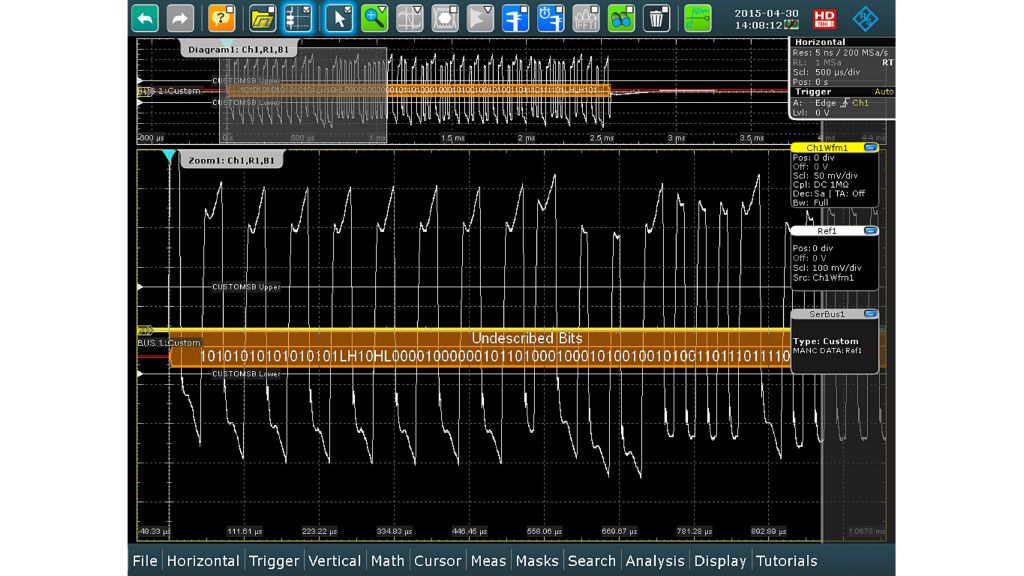
Task: Click the FFT toolbar icon
Action: (586, 17)
